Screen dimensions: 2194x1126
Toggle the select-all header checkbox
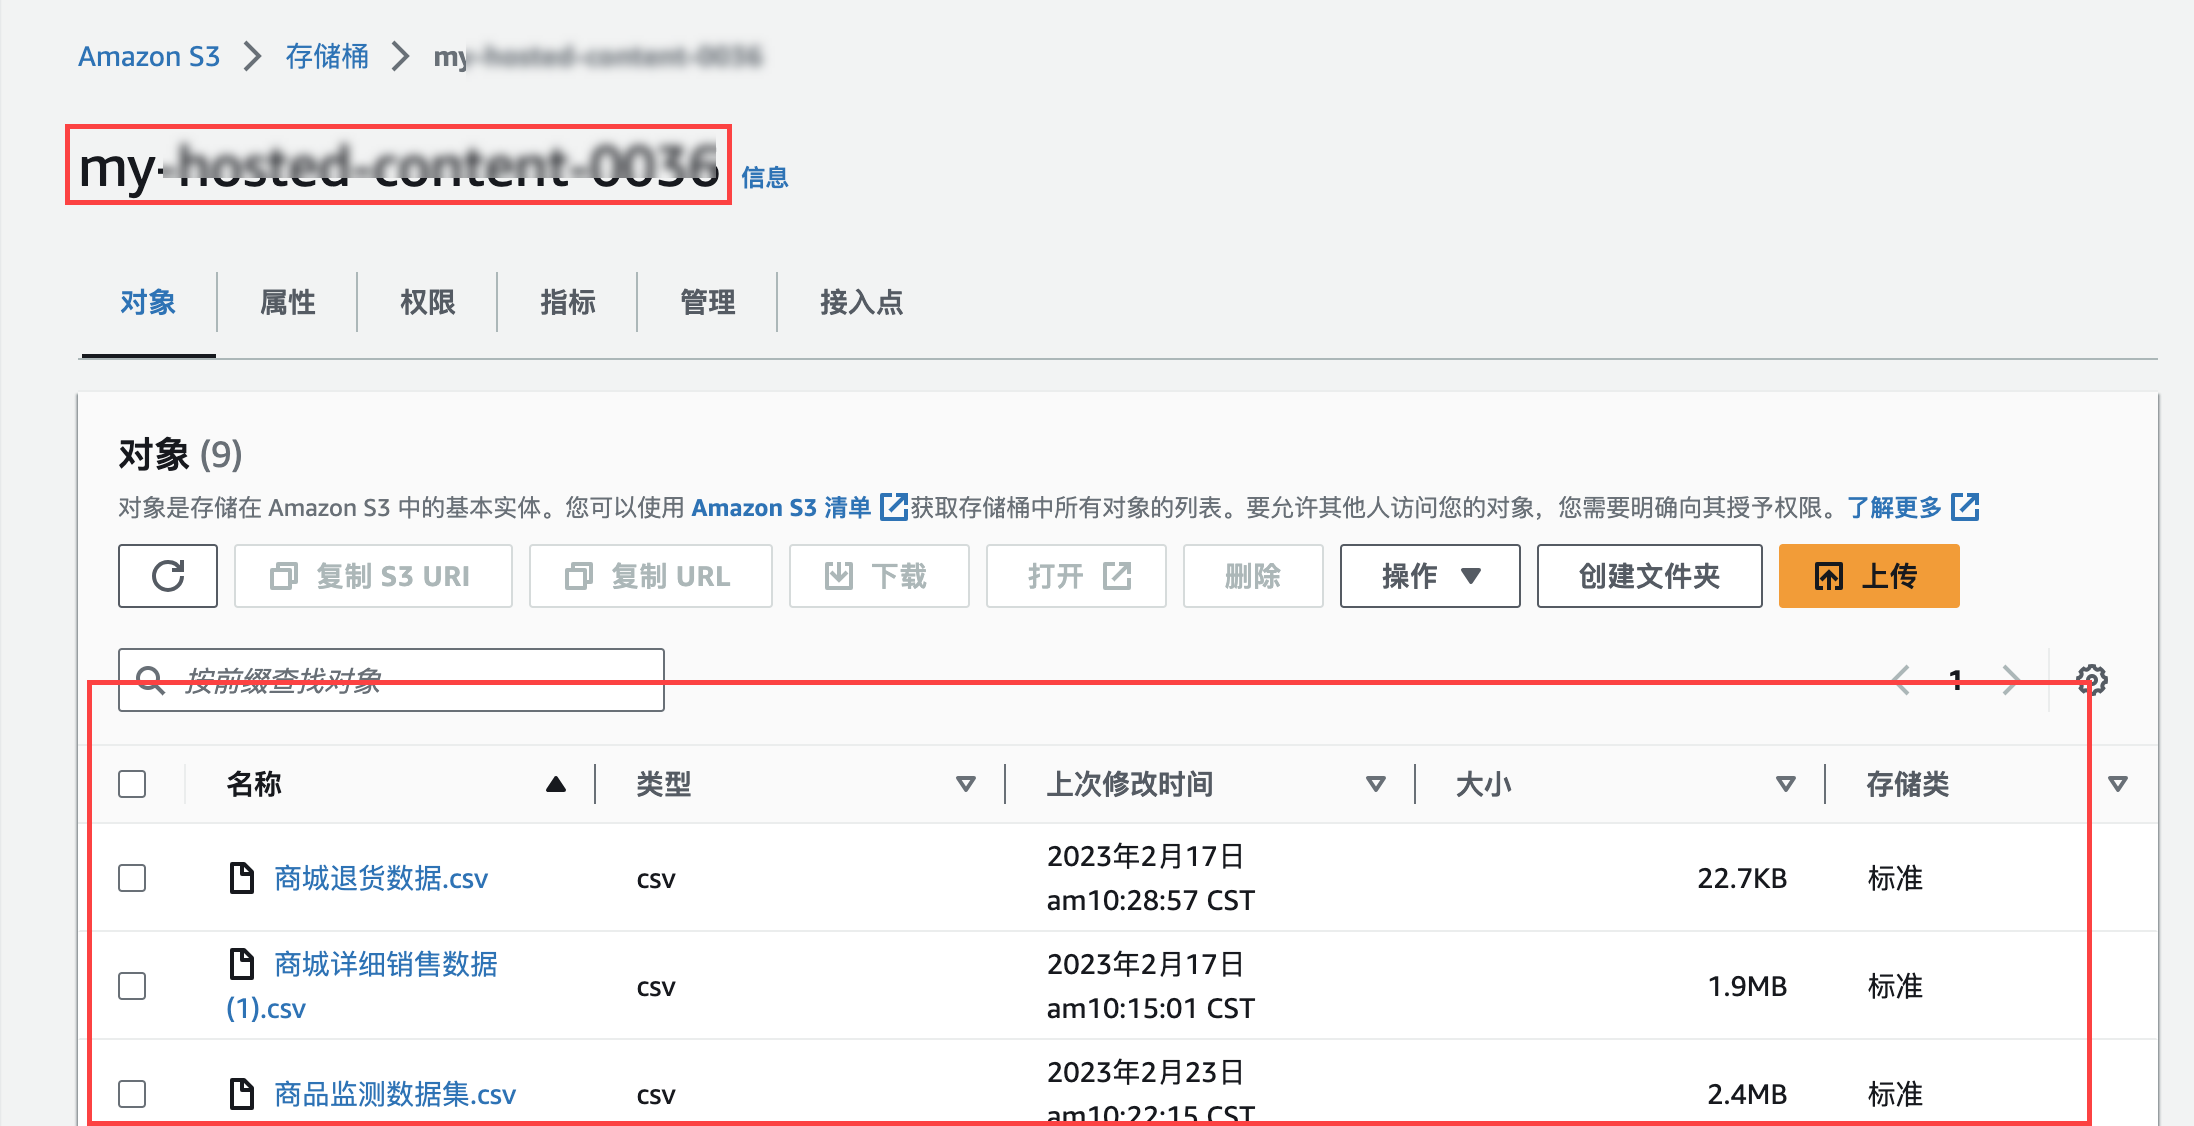pyautogui.click(x=132, y=784)
